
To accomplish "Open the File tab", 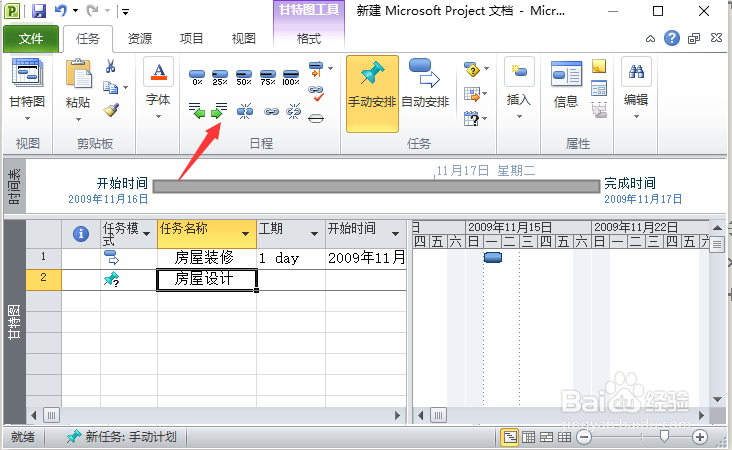I will coord(31,39).
